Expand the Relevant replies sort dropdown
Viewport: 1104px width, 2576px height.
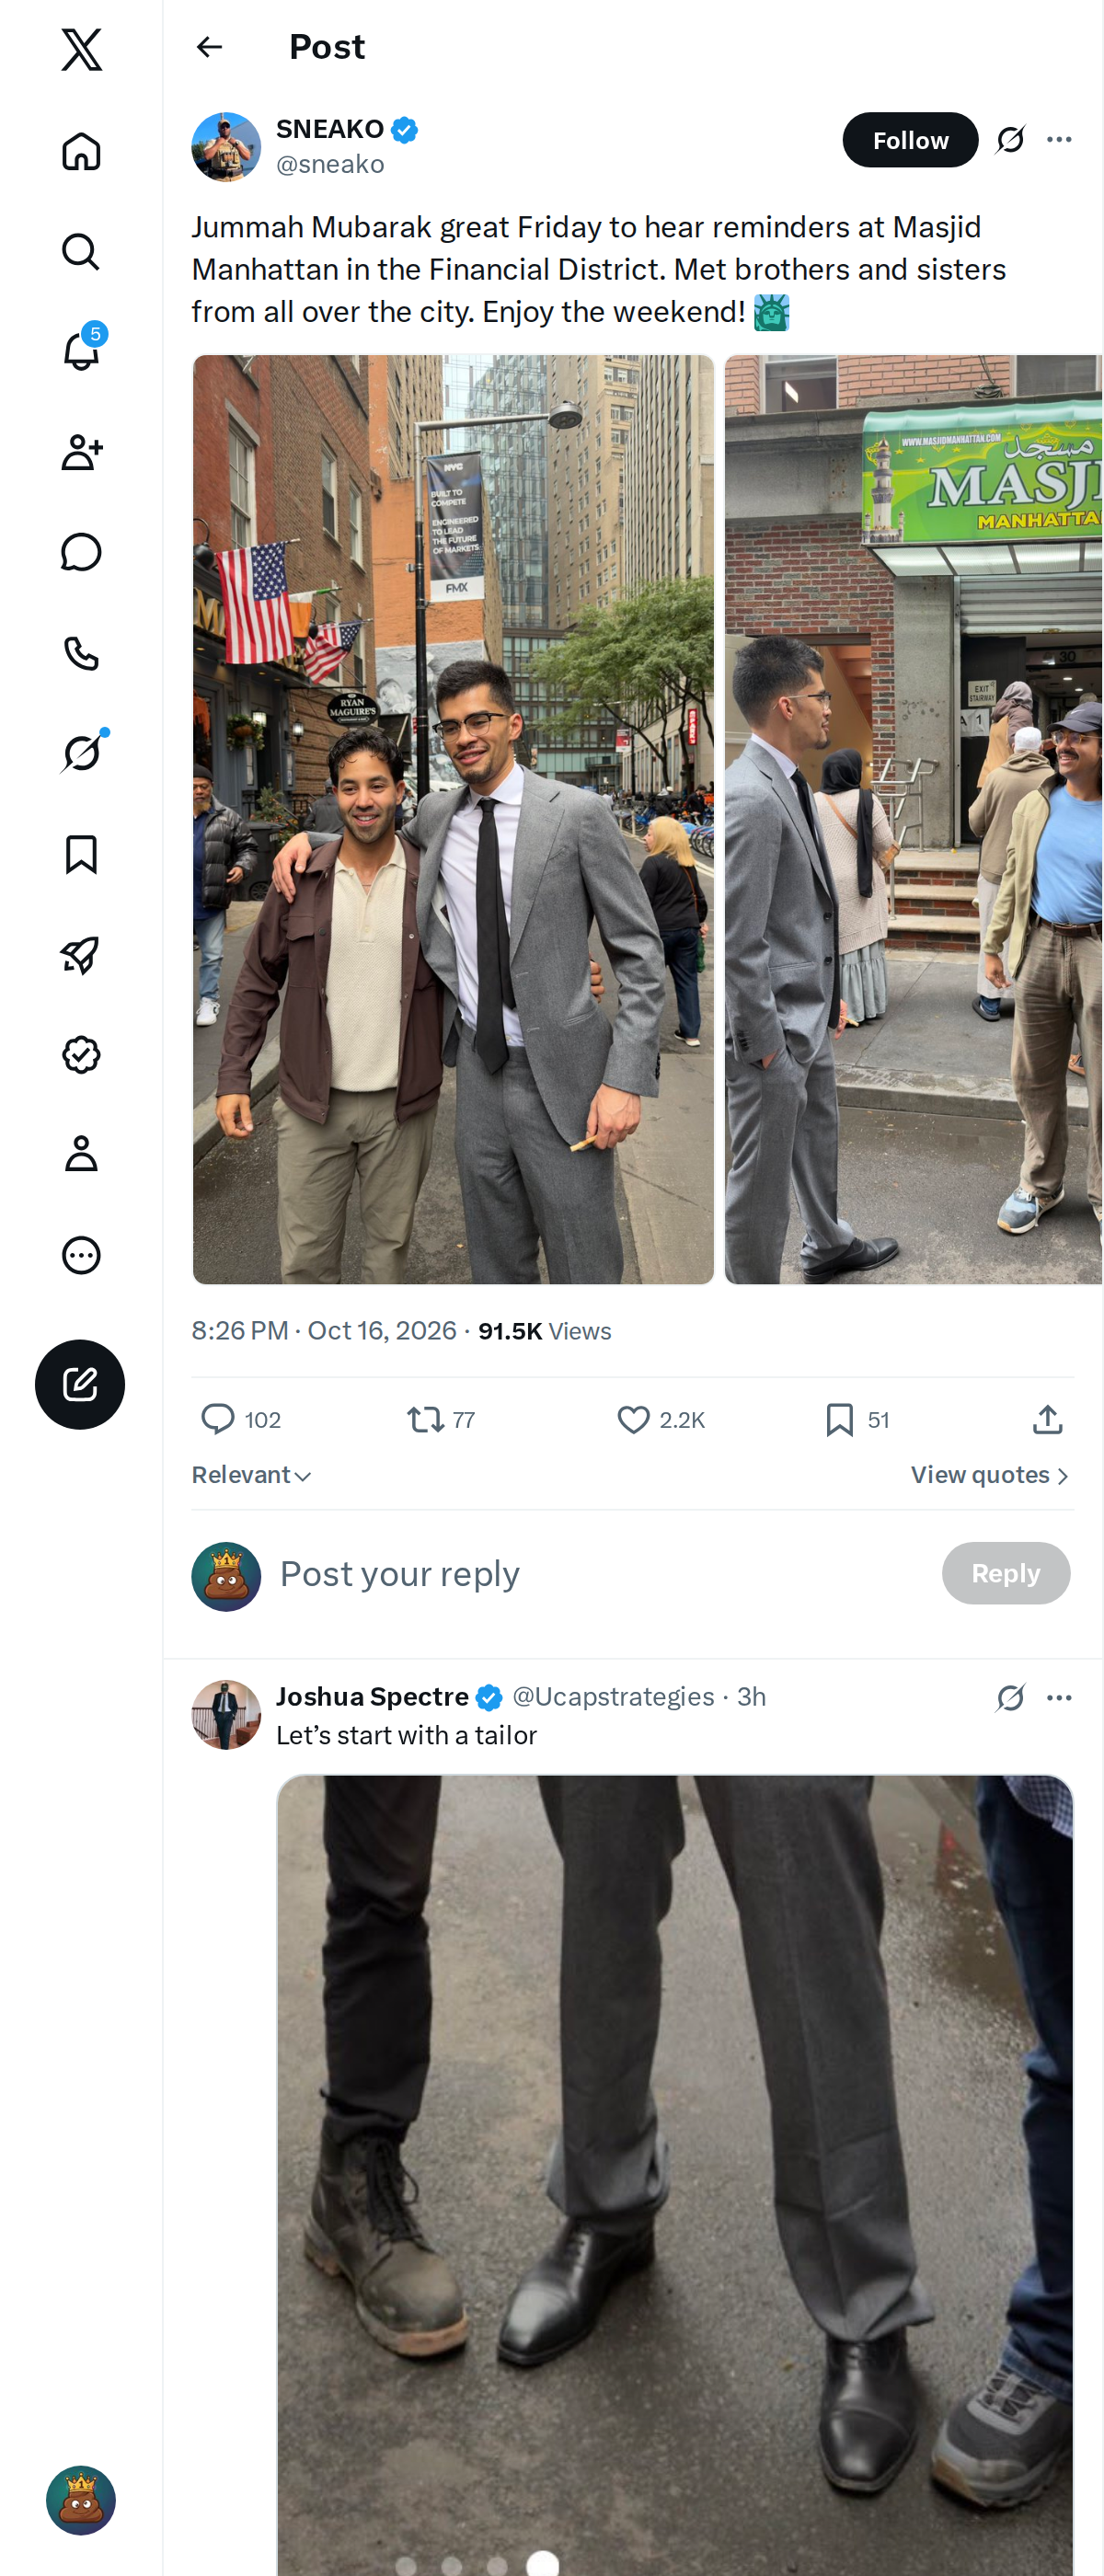(x=252, y=1475)
